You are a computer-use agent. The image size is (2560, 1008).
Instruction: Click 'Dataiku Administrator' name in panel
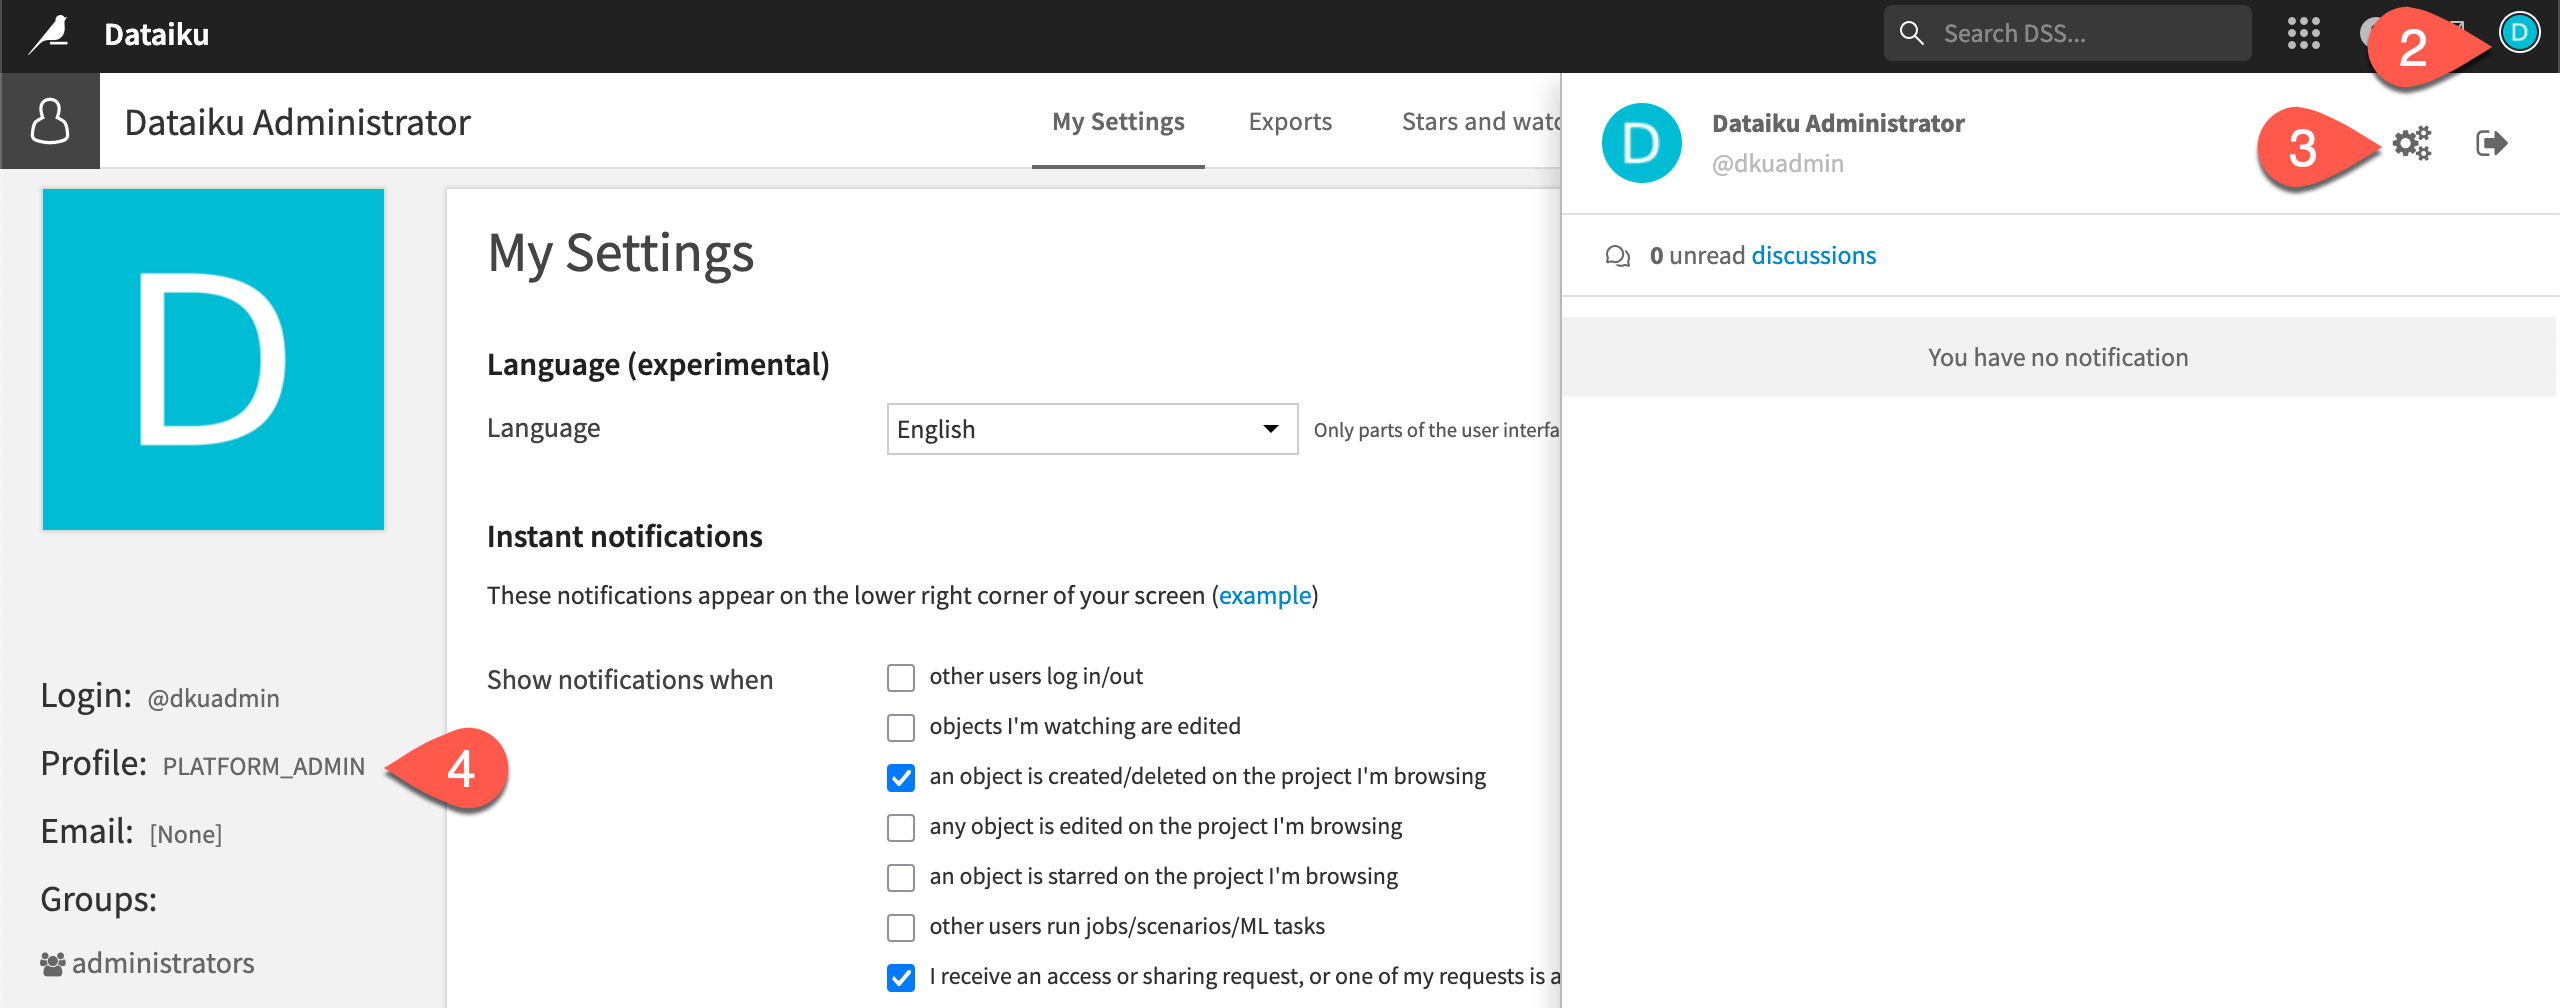point(1838,123)
